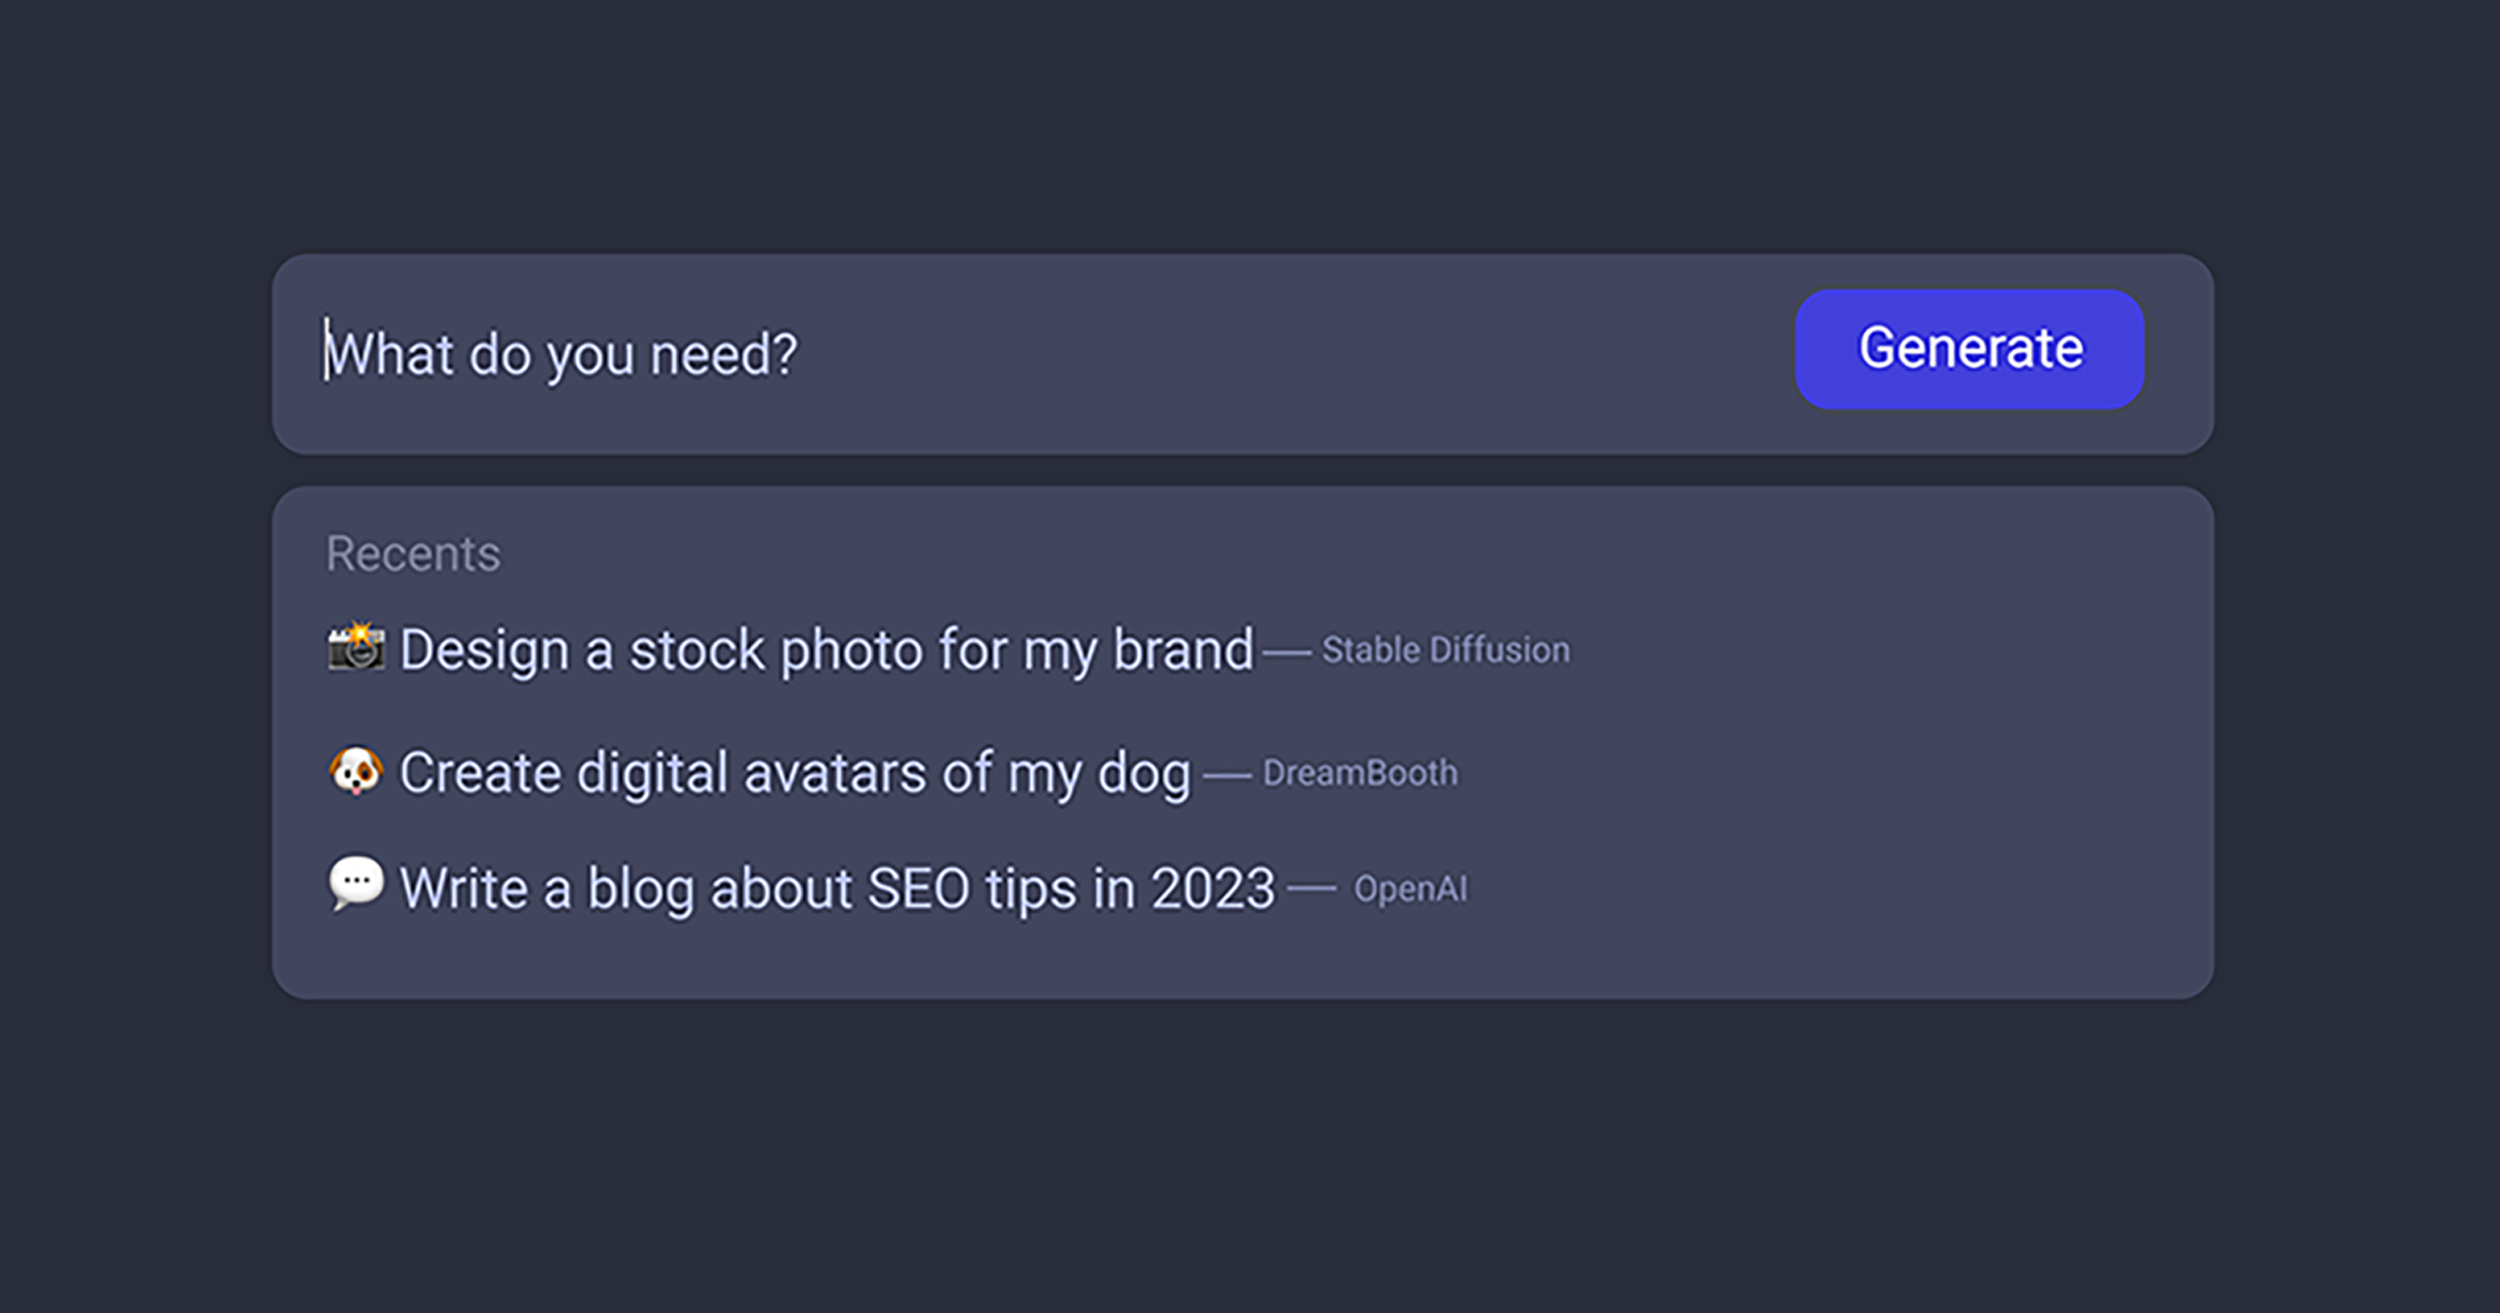This screenshot has width=2500, height=1313.
Task: Click the Recents section heading
Action: click(x=413, y=554)
